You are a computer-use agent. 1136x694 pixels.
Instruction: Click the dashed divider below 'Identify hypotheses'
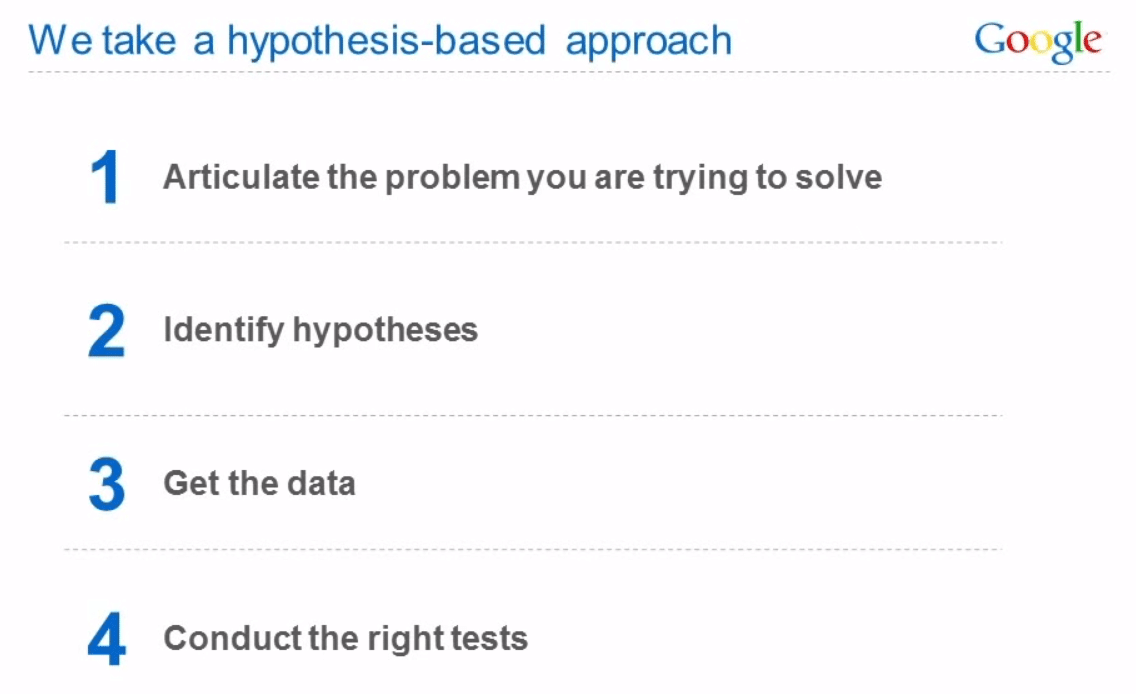click(x=533, y=416)
